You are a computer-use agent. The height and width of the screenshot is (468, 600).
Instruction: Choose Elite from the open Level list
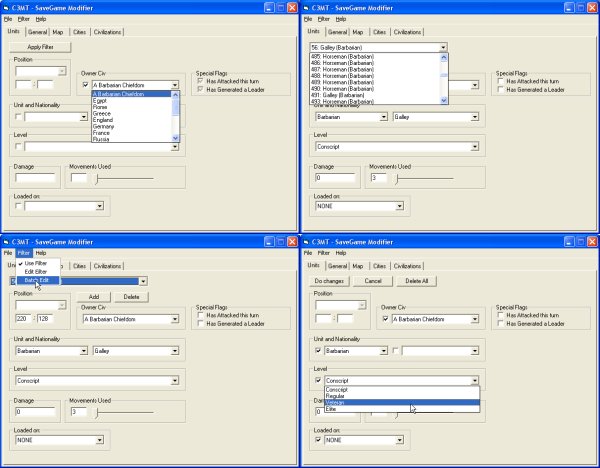(x=332, y=409)
